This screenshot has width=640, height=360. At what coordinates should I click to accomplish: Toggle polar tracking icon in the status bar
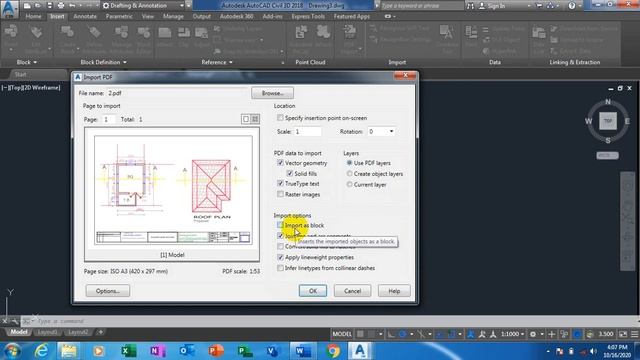click(402, 334)
